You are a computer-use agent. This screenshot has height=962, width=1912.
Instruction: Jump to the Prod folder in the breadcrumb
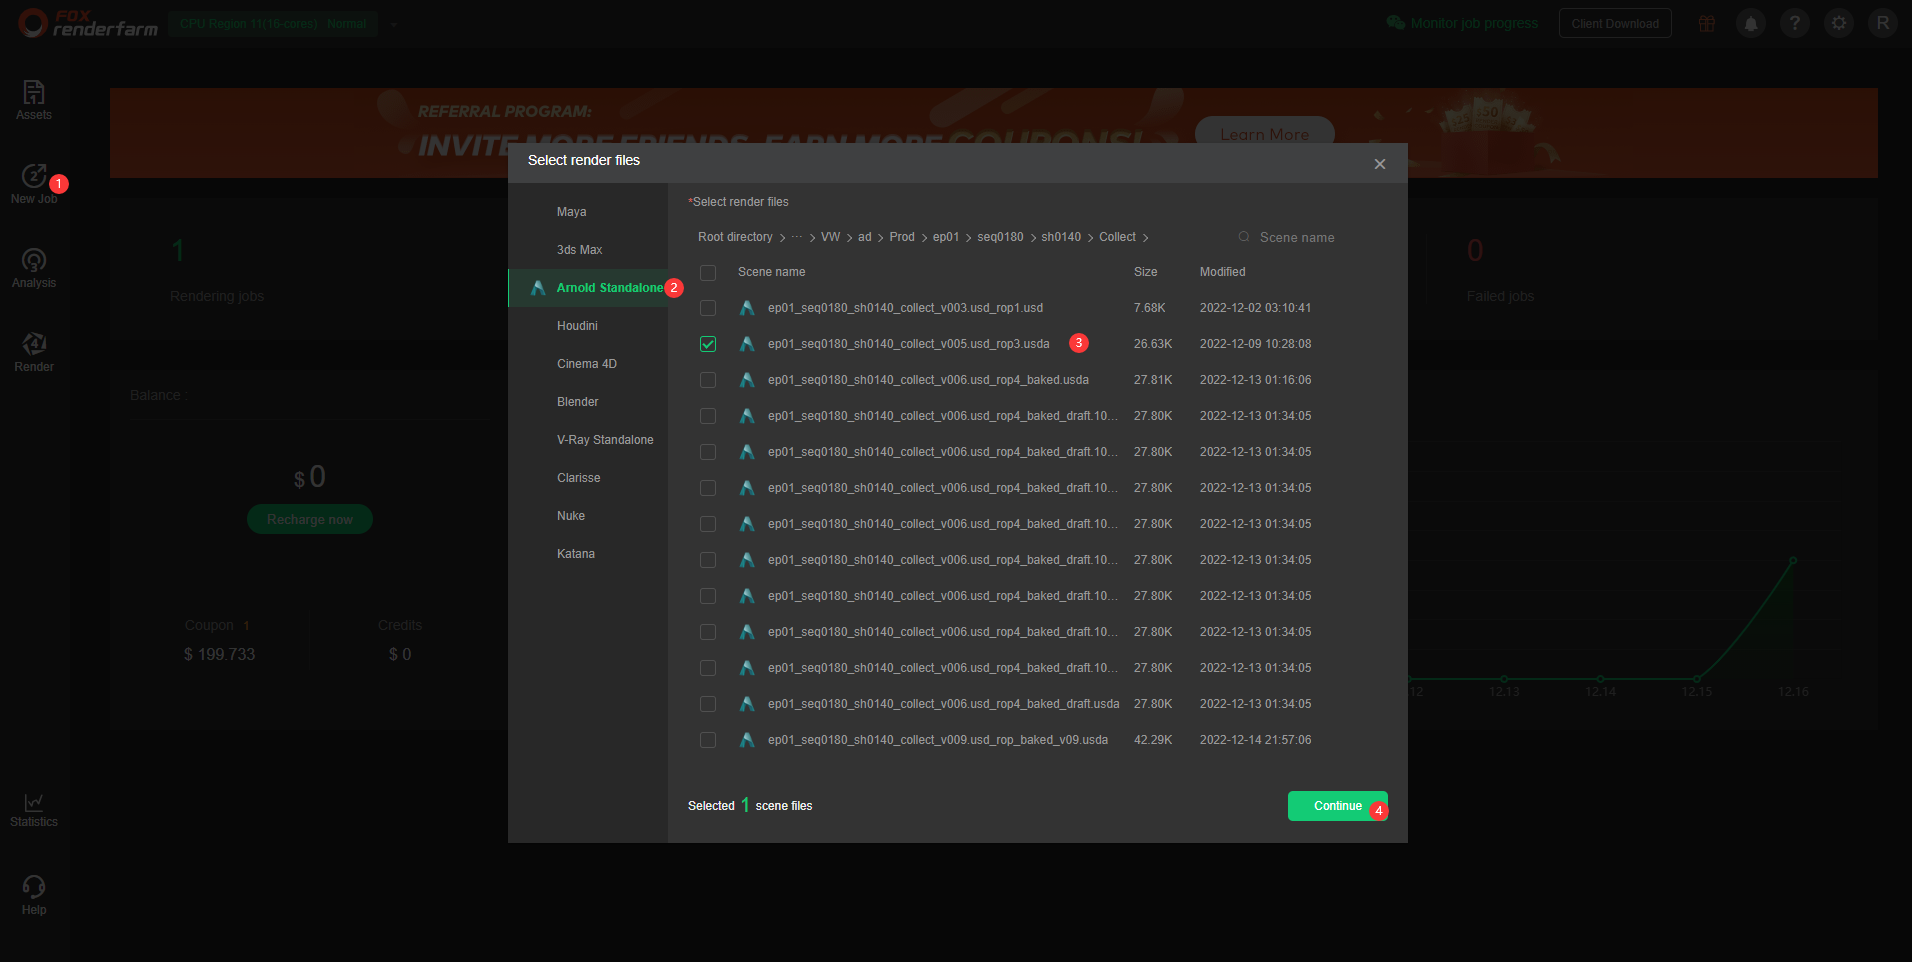coord(902,237)
